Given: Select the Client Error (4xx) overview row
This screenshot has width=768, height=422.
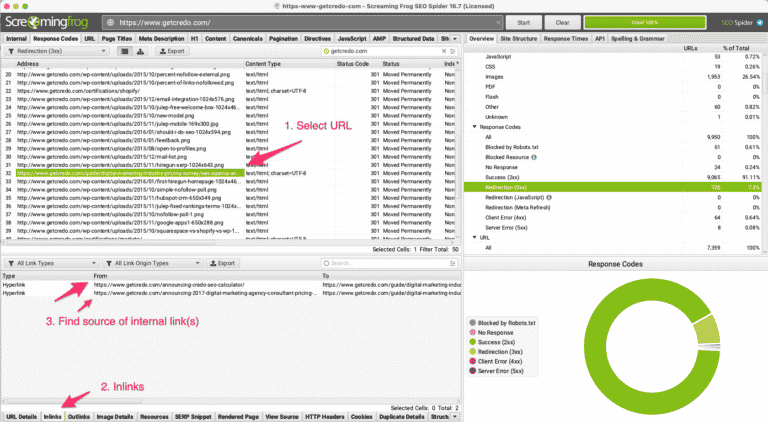Looking at the screenshot, I should point(613,217).
